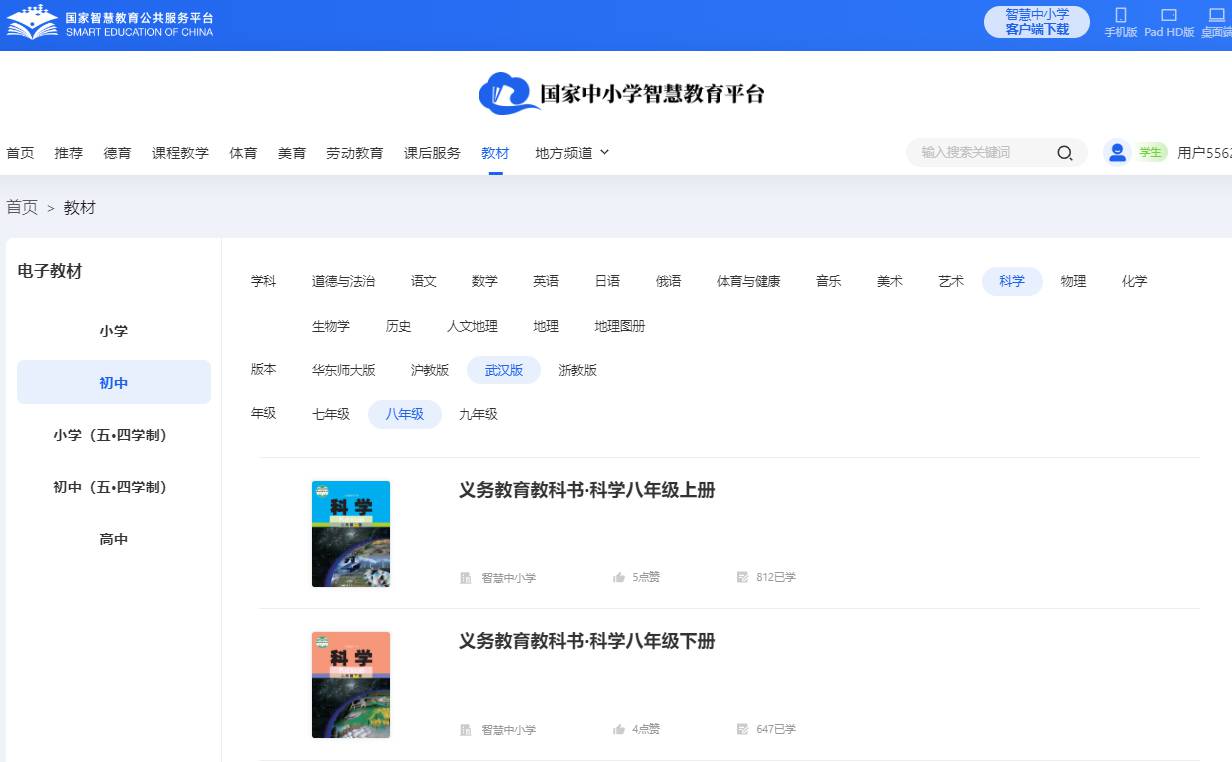Filter subject by 道德与法治
The image size is (1232, 762).
coord(343,281)
